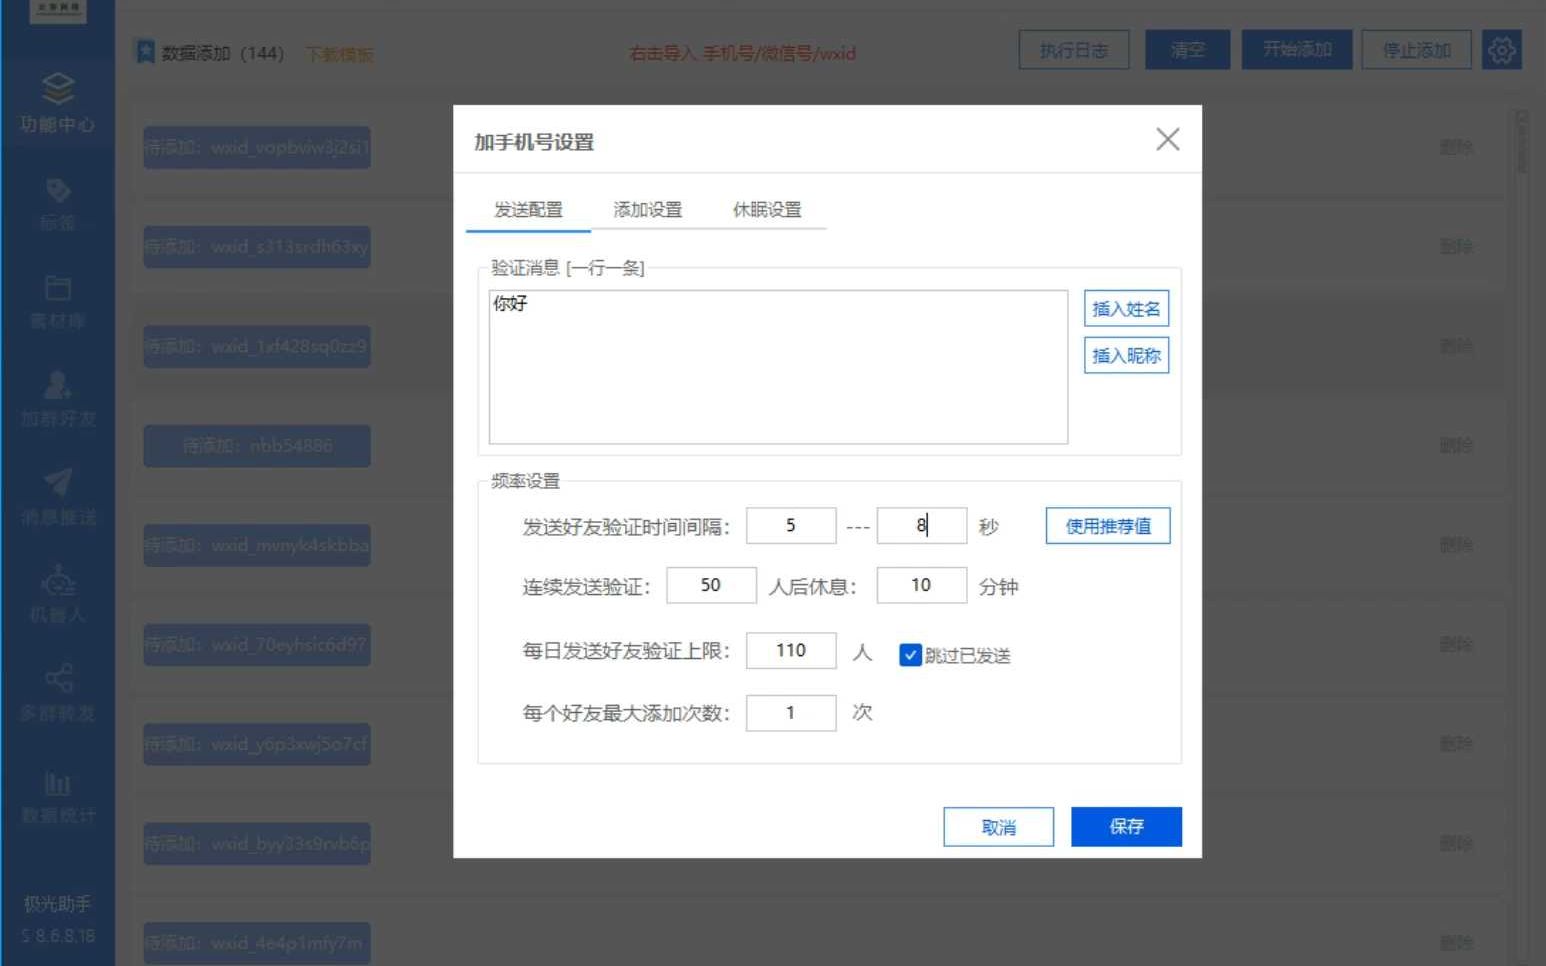Click the 数据添加 (144) heading
The image size is (1546, 966).
(222, 53)
